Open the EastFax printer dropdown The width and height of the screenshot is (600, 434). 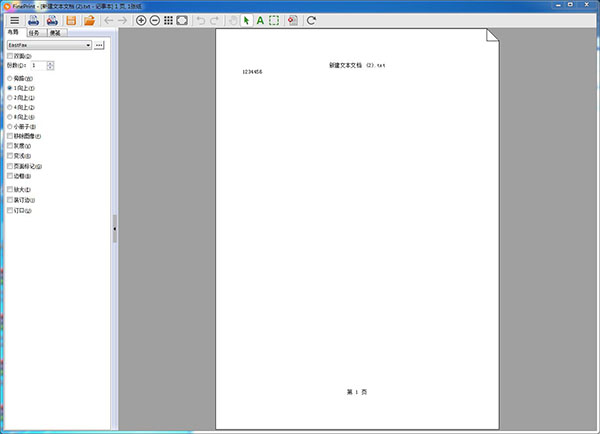click(x=89, y=45)
